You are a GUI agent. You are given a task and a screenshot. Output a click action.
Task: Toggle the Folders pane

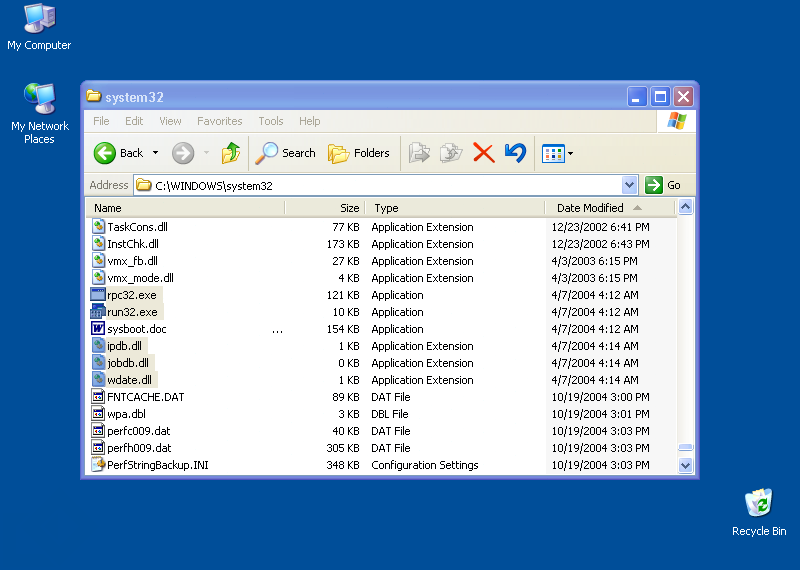358,153
